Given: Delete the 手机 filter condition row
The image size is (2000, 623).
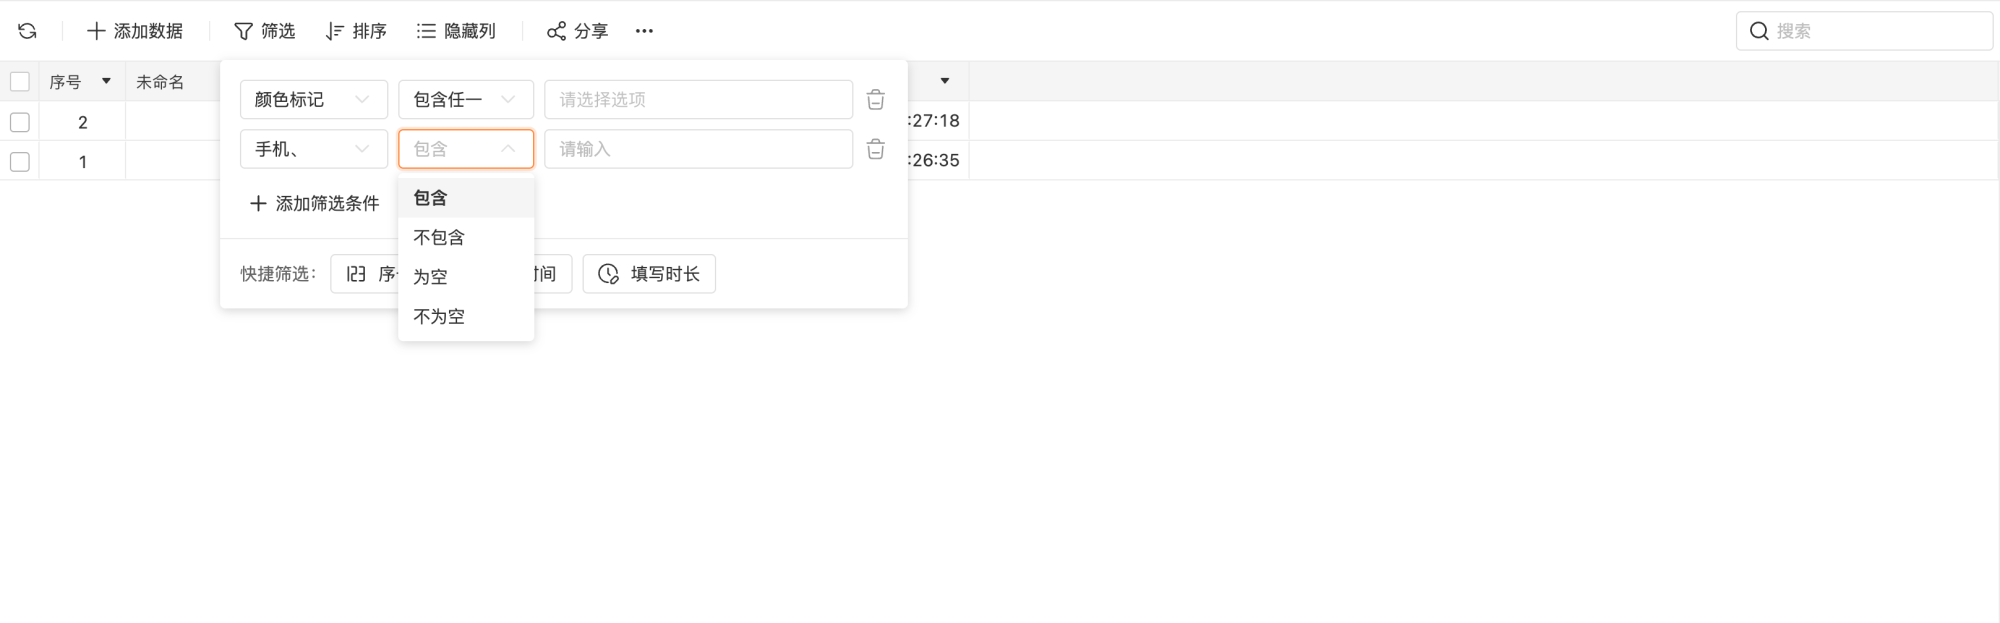Looking at the screenshot, I should coord(876,149).
